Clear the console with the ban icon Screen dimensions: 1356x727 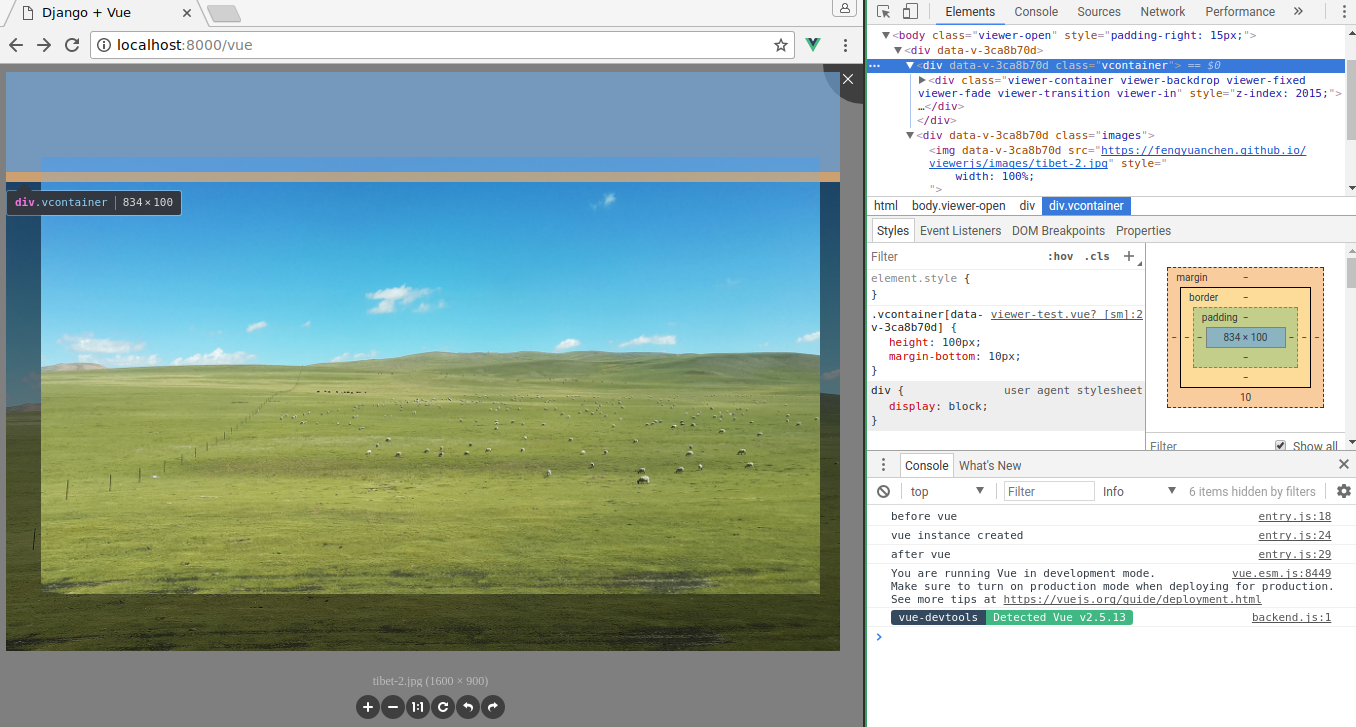(883, 490)
